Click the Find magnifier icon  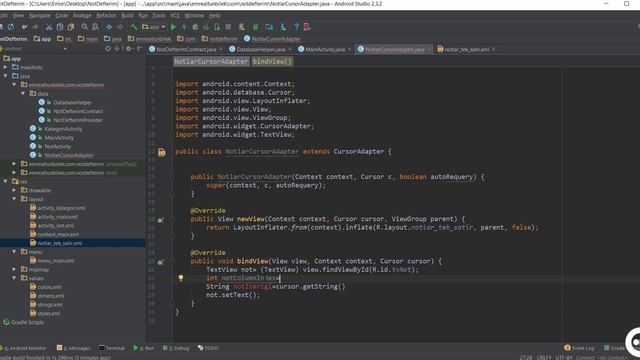pos(84,27)
